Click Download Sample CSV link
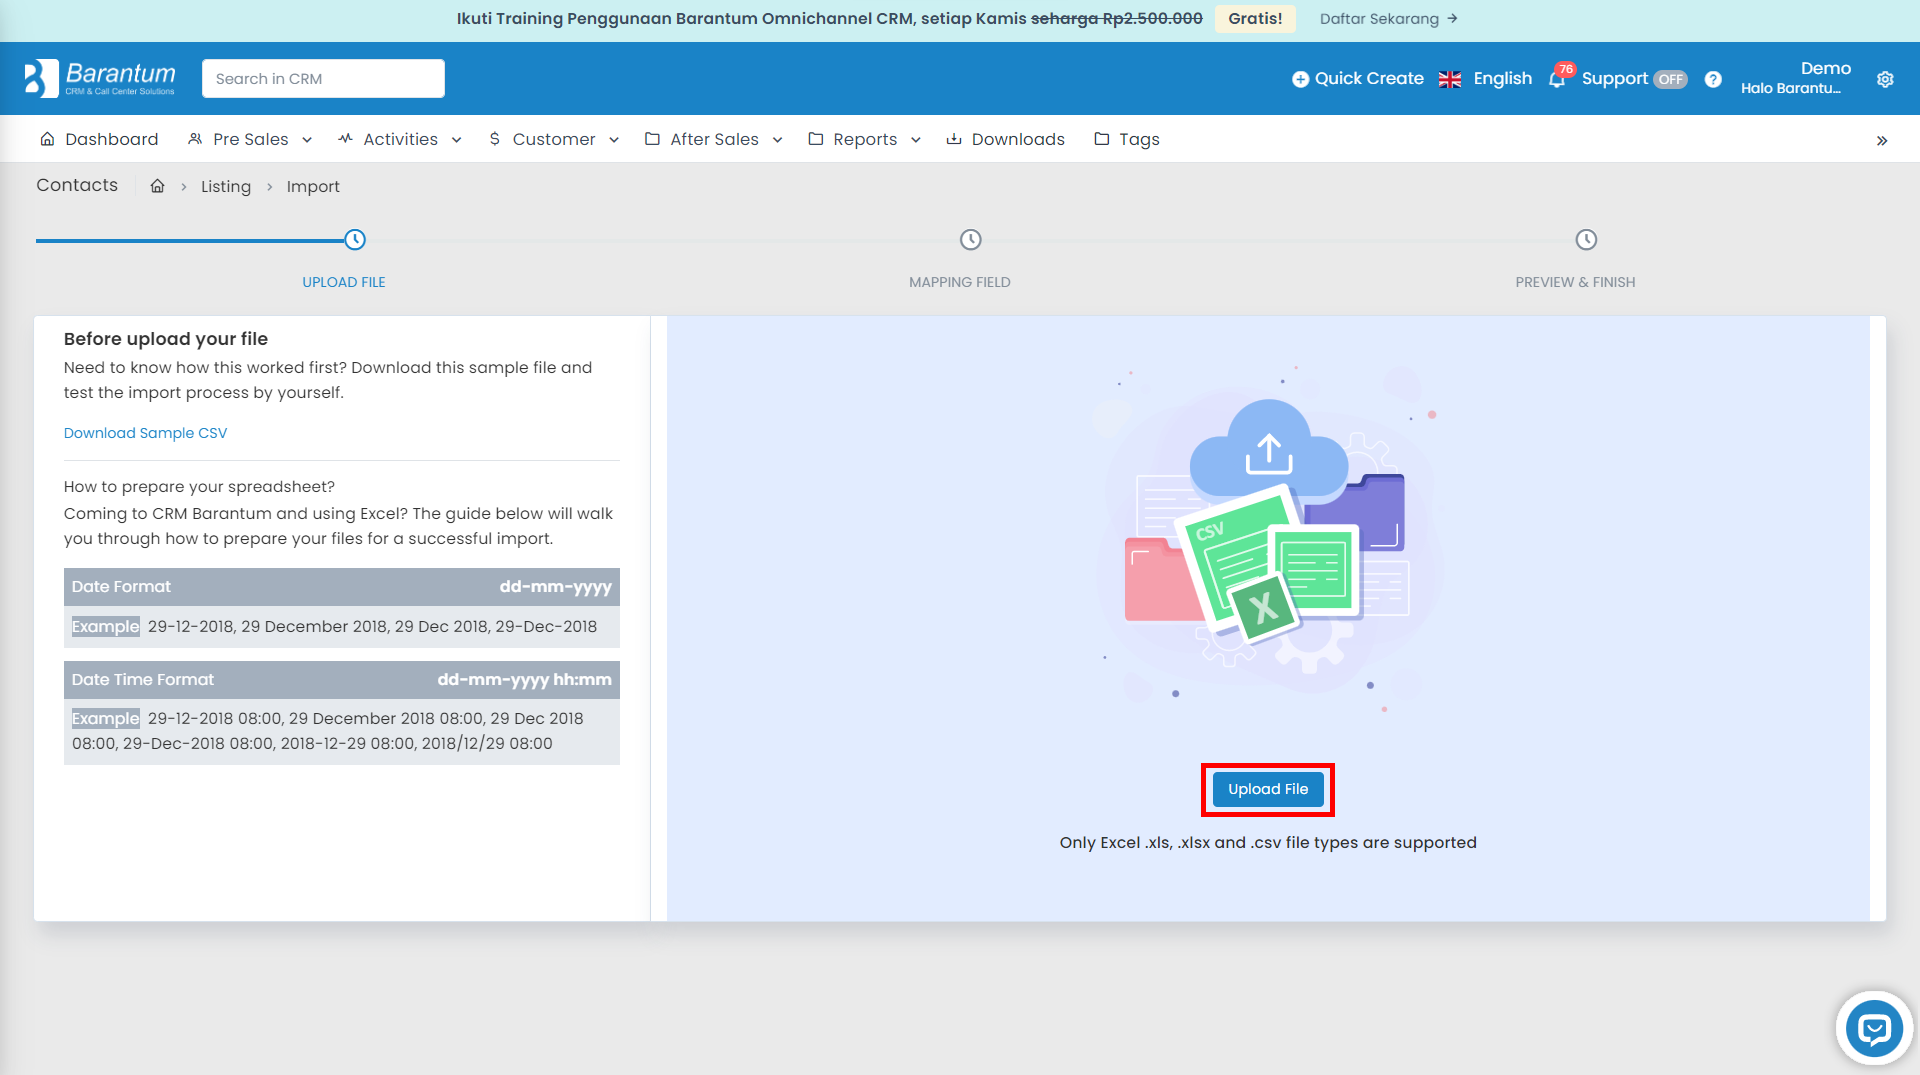This screenshot has width=1920, height=1075. pyautogui.click(x=145, y=433)
